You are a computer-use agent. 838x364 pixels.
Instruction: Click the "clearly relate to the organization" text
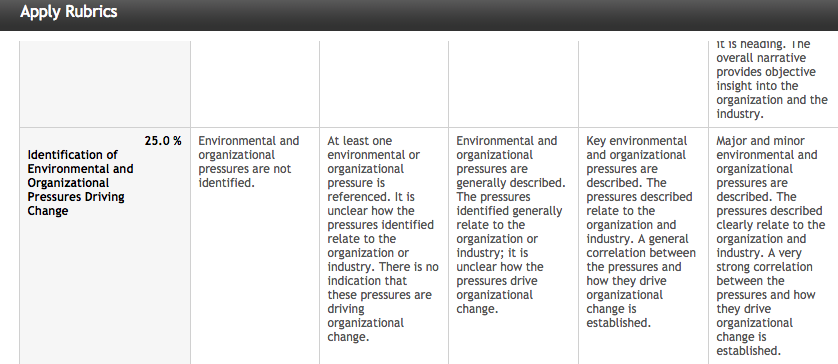[771, 232]
